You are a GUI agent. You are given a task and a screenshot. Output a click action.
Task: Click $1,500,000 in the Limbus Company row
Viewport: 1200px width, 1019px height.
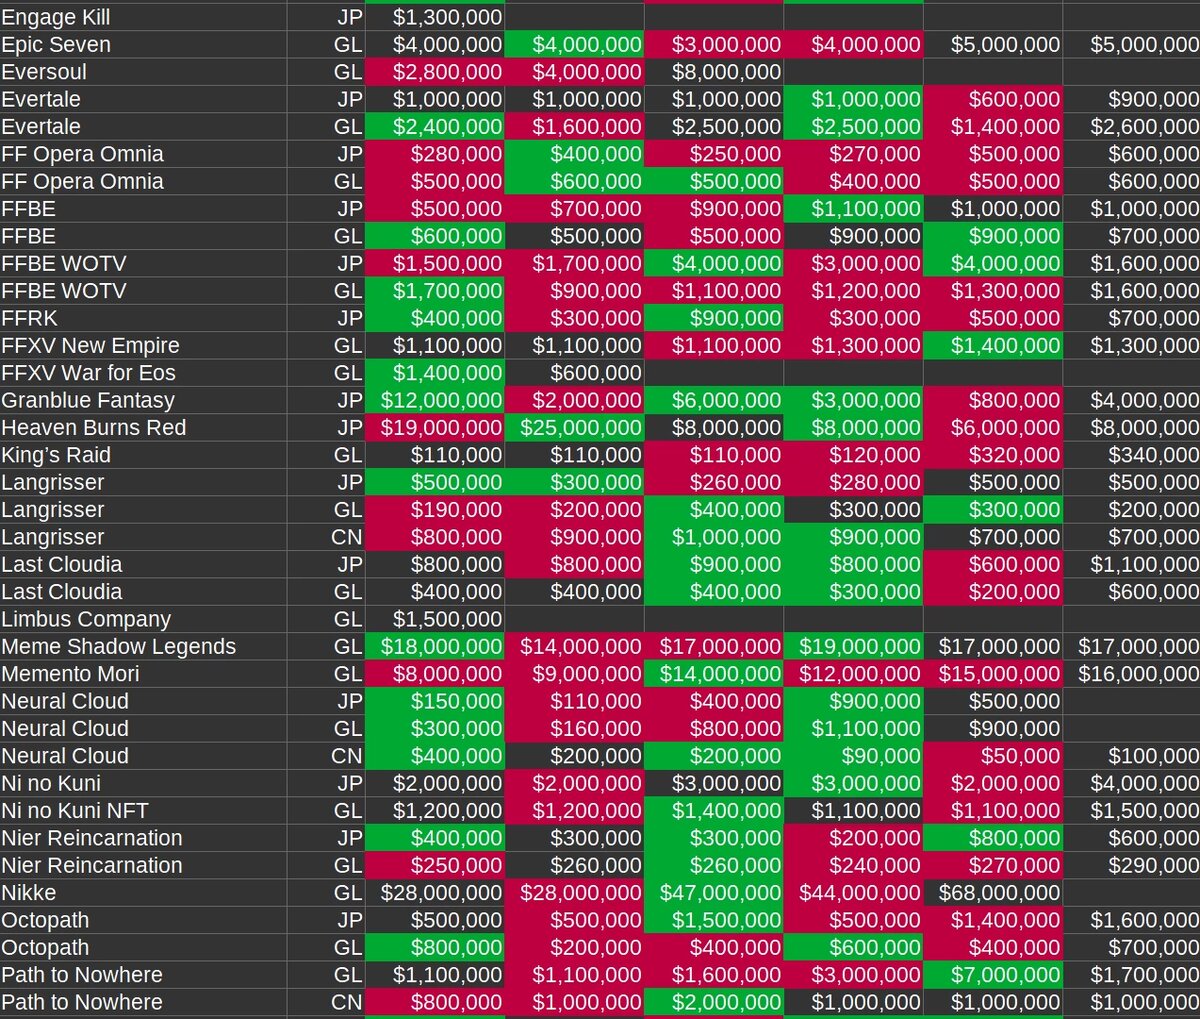(435, 618)
